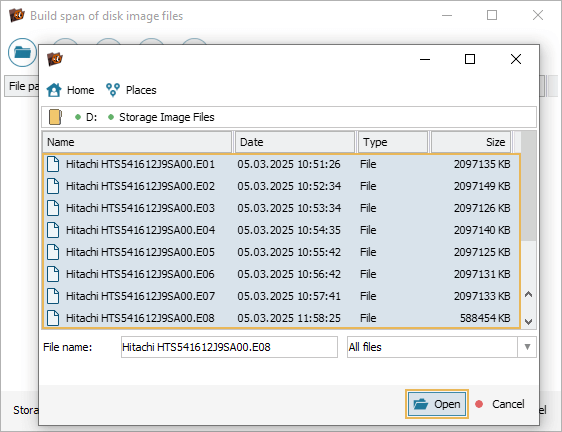Expand the All files type dropdown arrow
Image resolution: width=562 pixels, height=432 pixels.
[527, 347]
